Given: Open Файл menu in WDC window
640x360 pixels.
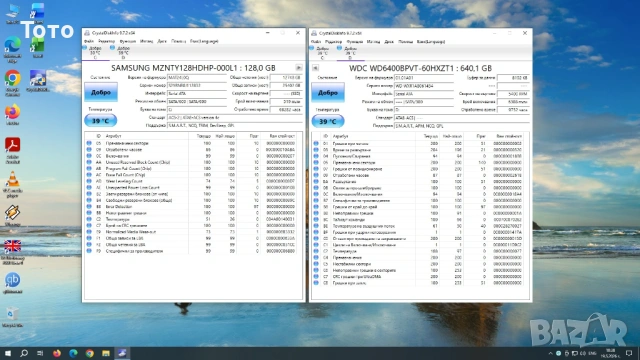Looking at the screenshot, I should tap(316, 42).
